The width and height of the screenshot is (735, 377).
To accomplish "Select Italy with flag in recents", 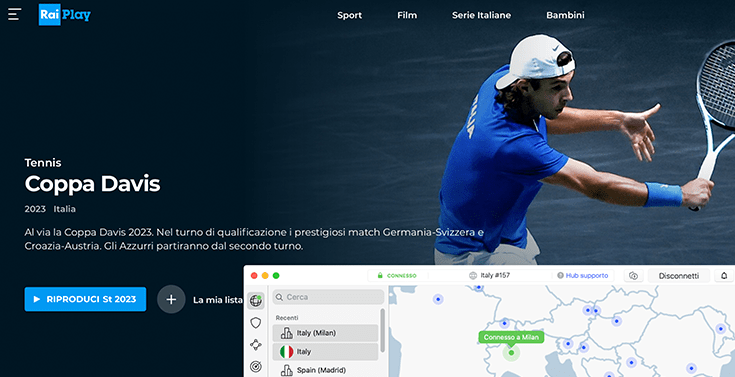I will [x=325, y=351].
